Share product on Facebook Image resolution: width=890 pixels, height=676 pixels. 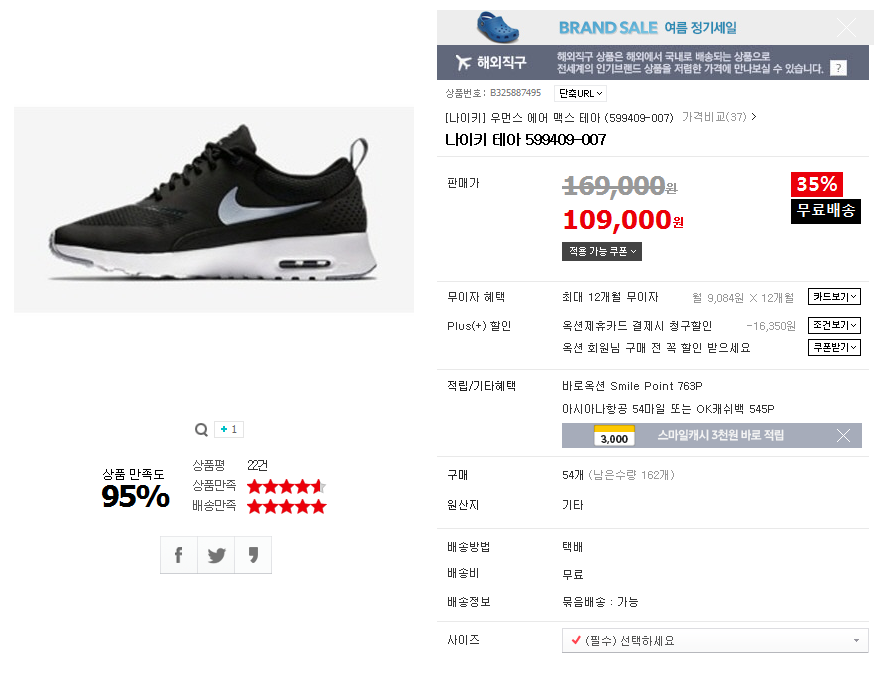click(x=179, y=555)
